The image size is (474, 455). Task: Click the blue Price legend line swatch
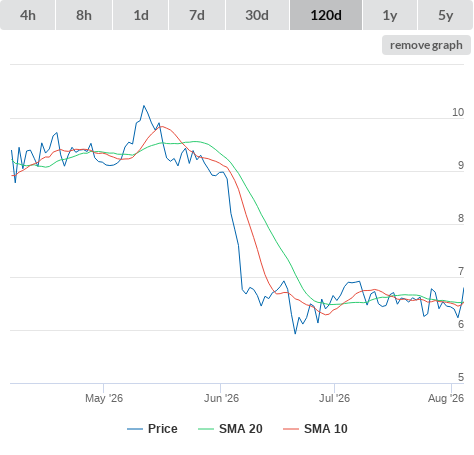click(x=135, y=429)
